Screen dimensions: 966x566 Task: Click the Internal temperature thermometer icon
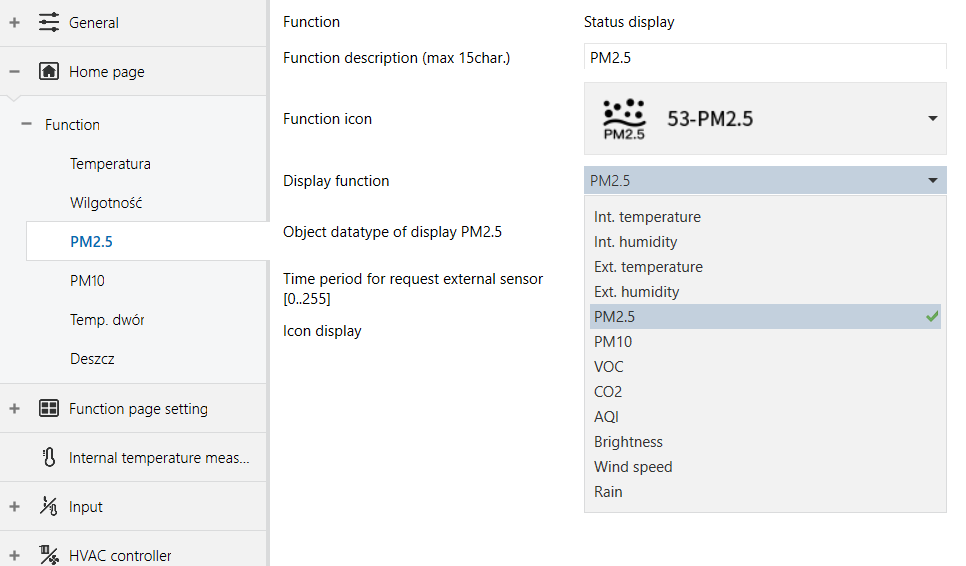(x=49, y=458)
